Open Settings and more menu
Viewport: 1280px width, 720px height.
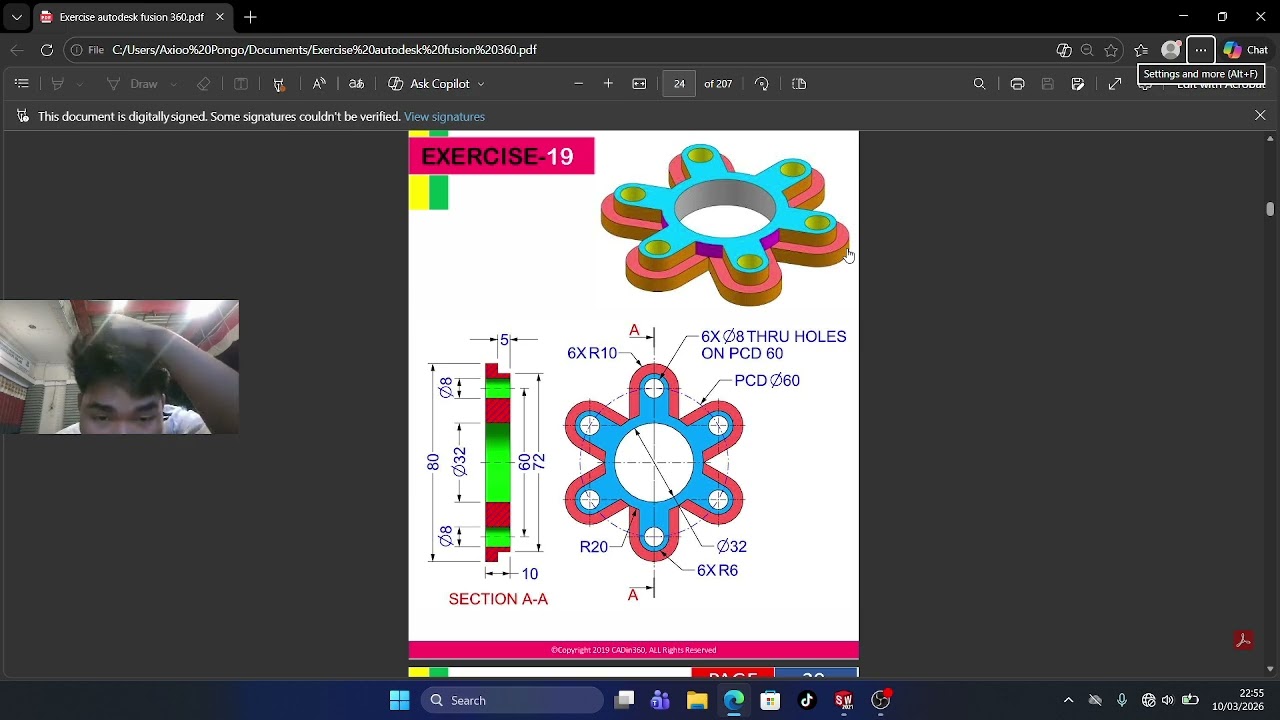pyautogui.click(x=1201, y=50)
